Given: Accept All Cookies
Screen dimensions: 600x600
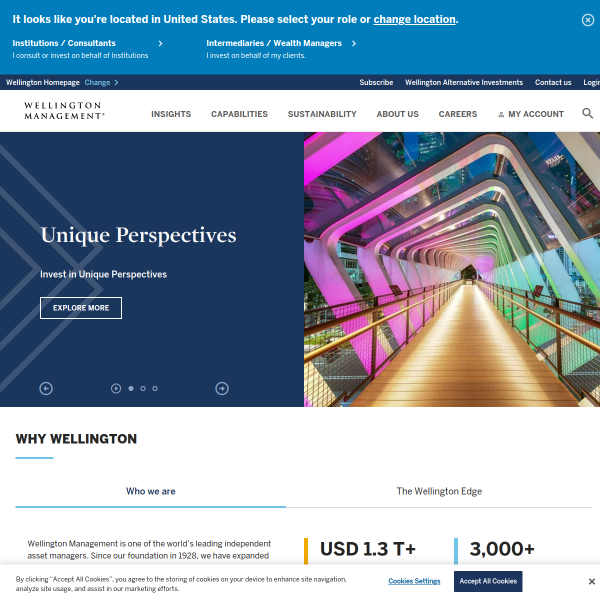Looking at the screenshot, I should pyautogui.click(x=488, y=581).
